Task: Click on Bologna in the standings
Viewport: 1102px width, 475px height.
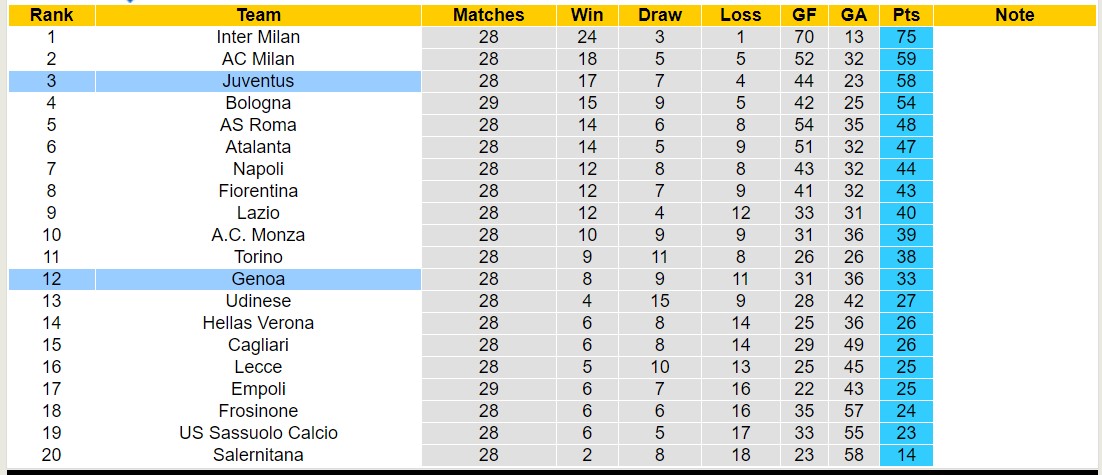Action: pyautogui.click(x=258, y=103)
